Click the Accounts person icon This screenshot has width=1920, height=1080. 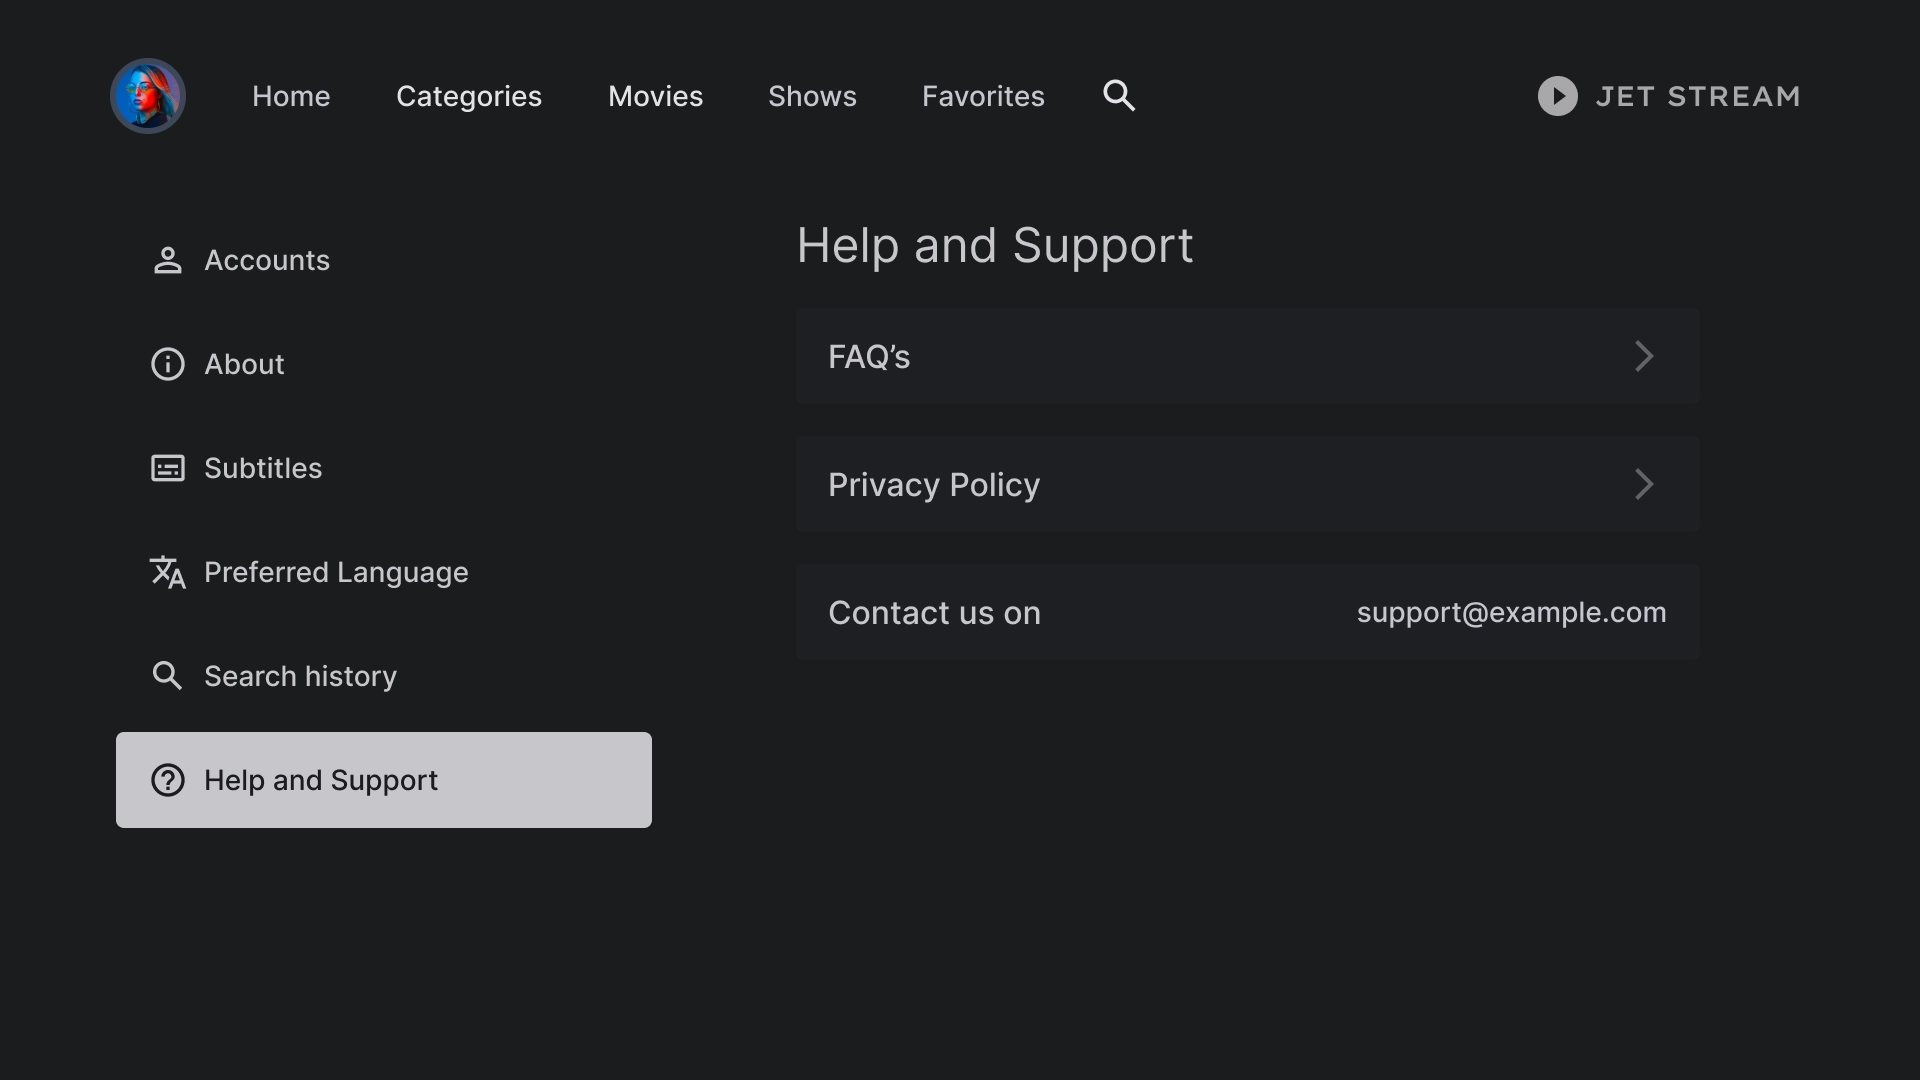167,260
